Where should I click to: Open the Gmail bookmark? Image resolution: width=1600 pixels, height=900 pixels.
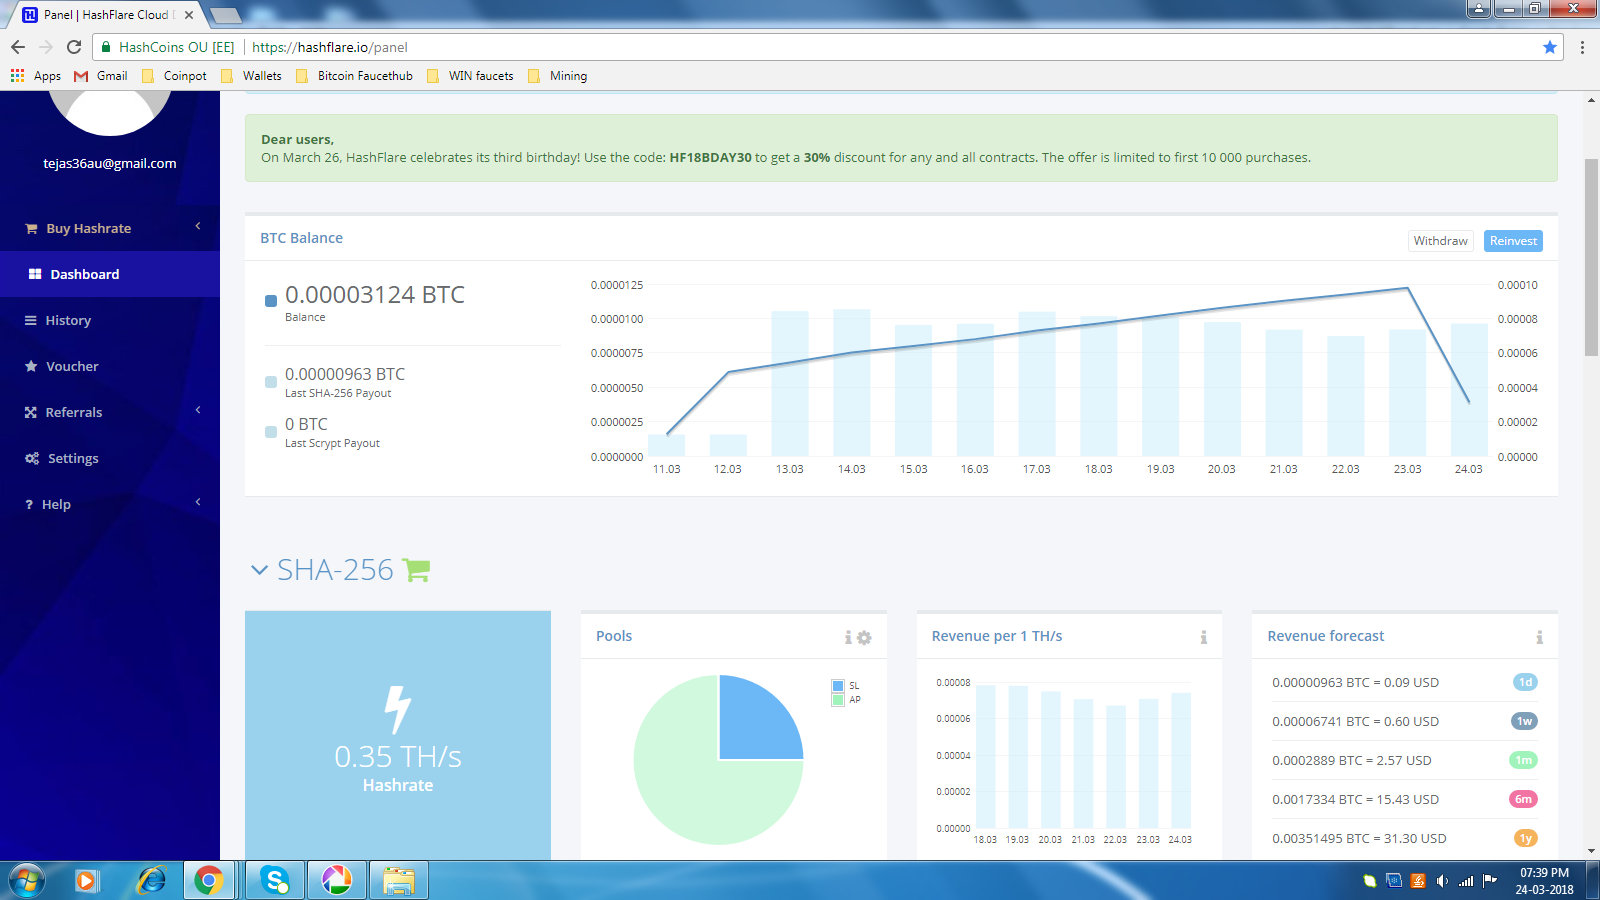click(x=101, y=76)
